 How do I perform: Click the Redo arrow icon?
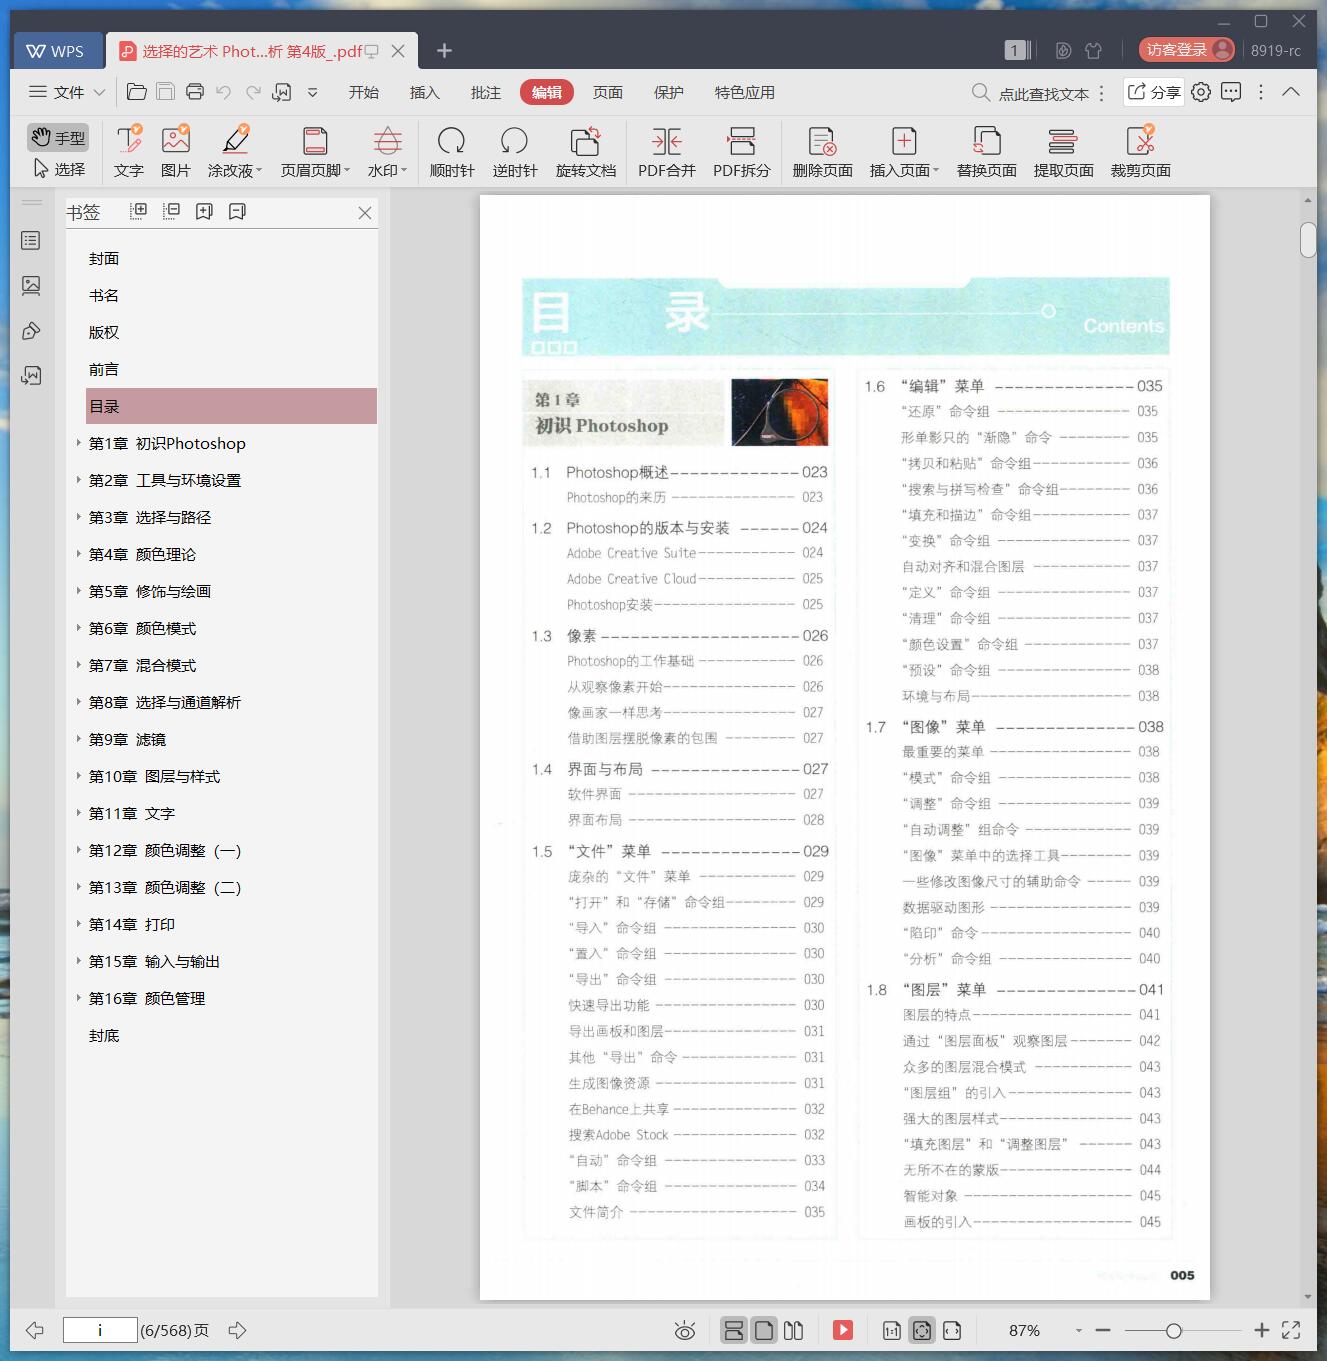point(253,92)
